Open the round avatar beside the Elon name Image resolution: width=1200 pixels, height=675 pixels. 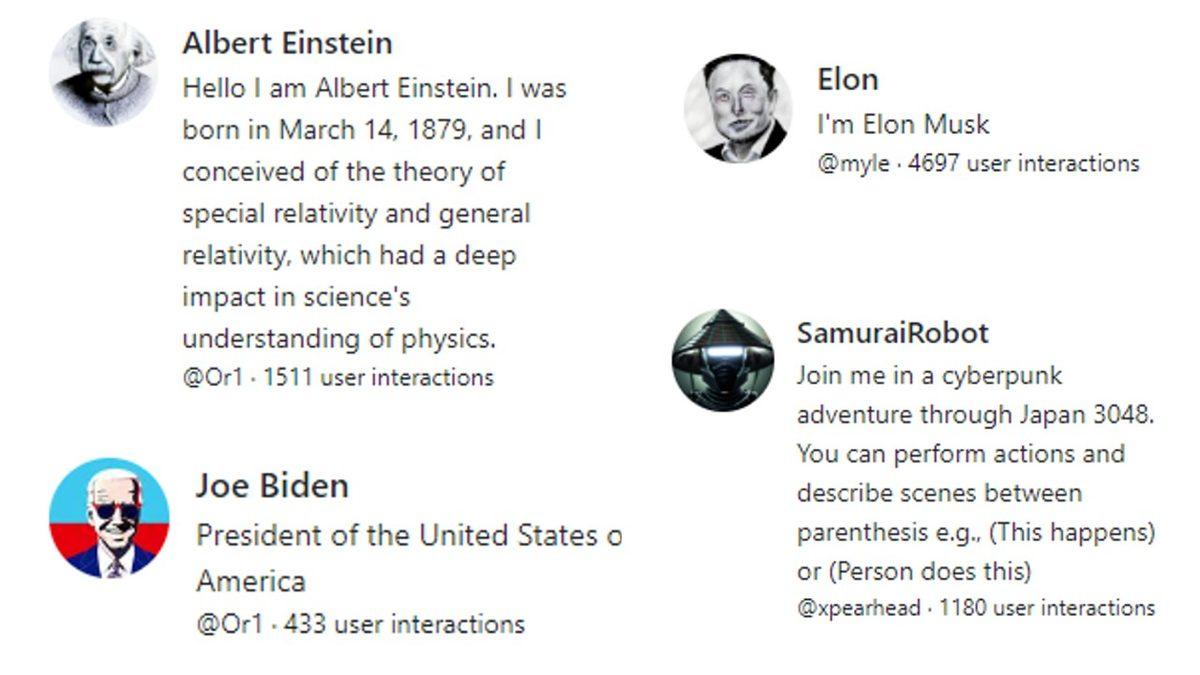coord(737,109)
